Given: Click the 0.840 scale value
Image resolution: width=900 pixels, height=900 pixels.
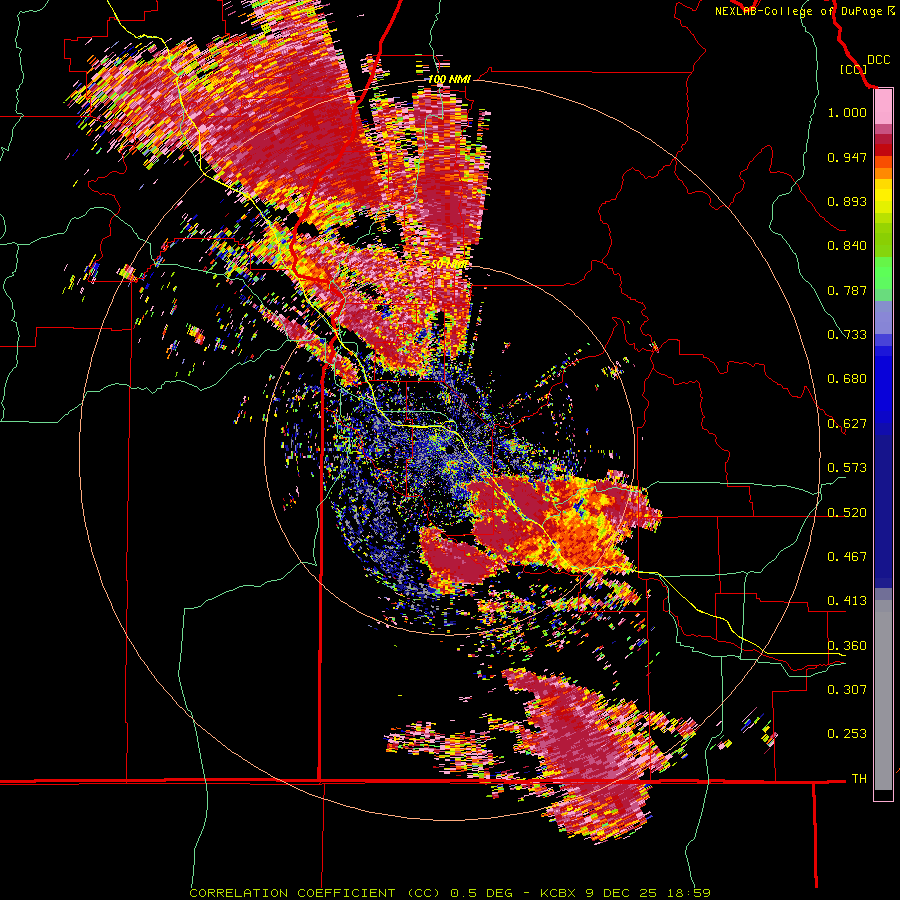Looking at the screenshot, I should (847, 246).
